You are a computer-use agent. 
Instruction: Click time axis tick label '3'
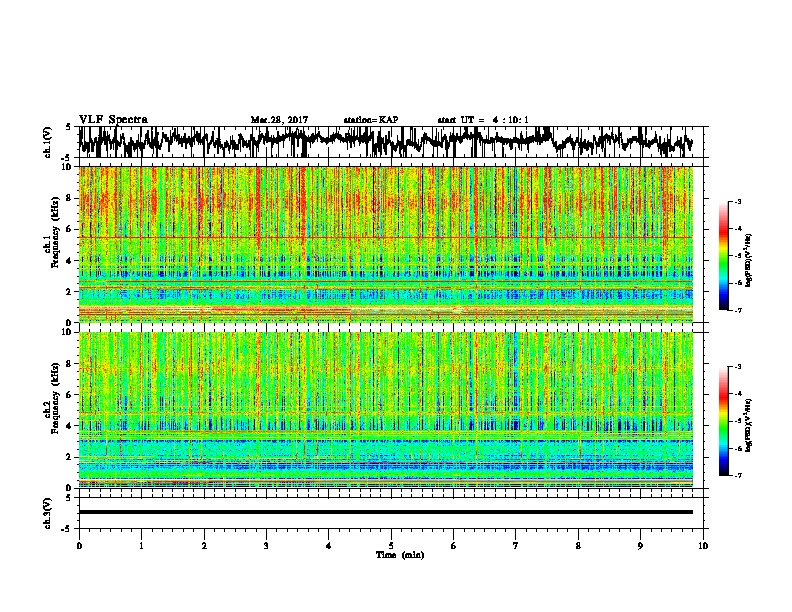click(266, 546)
